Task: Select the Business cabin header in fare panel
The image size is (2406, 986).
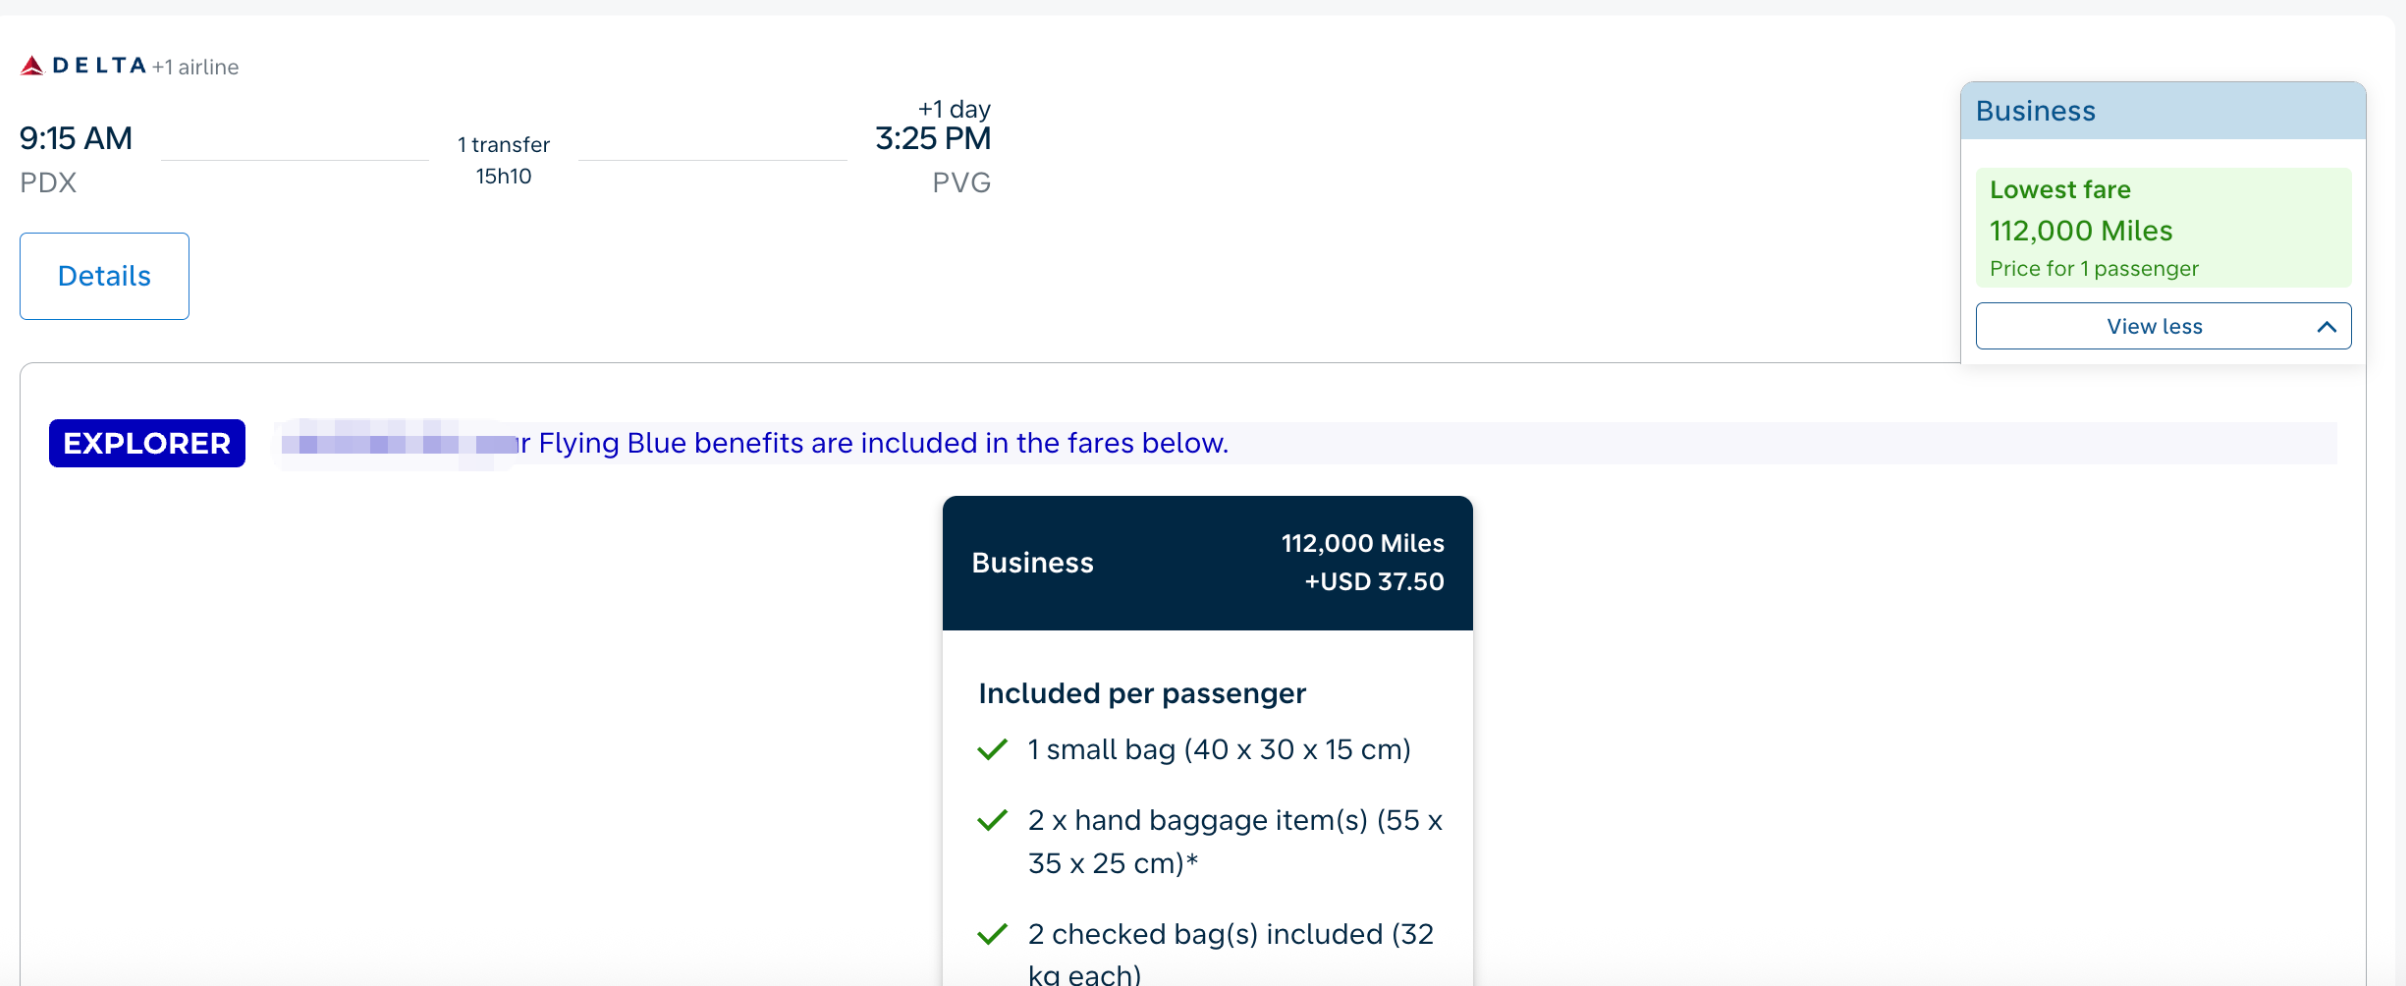Action: coord(2162,111)
